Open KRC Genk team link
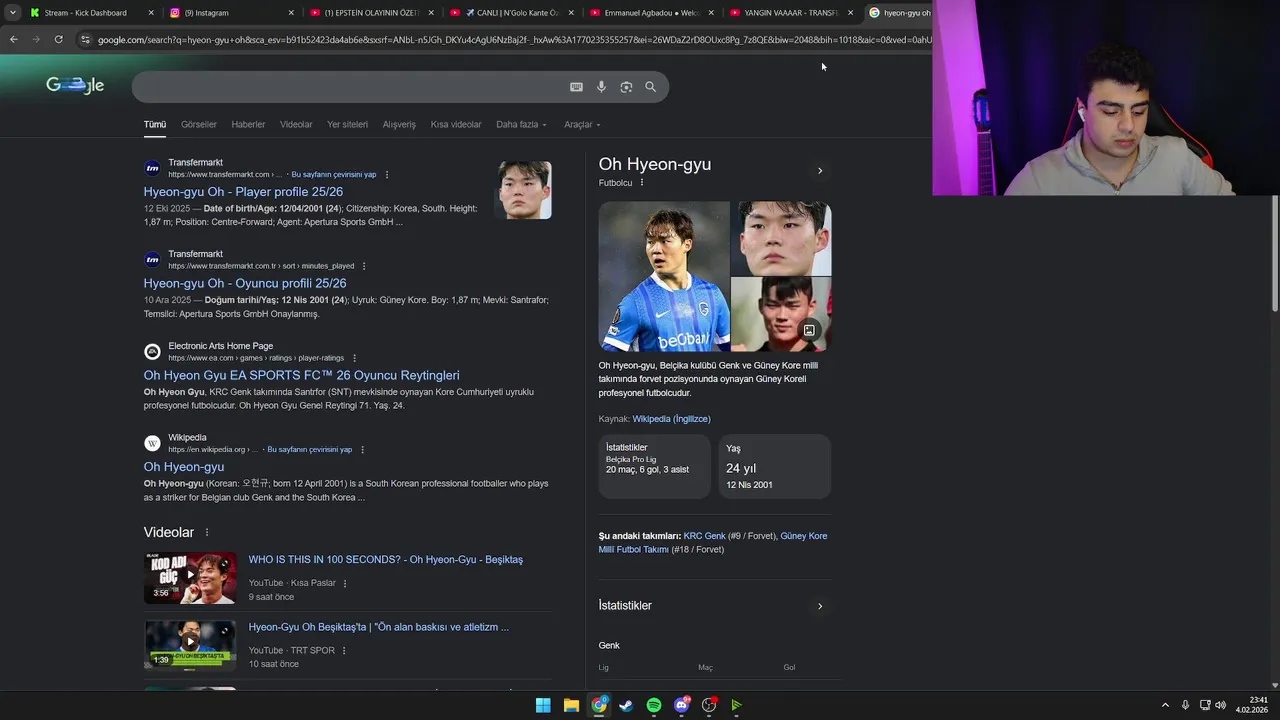 click(705, 536)
